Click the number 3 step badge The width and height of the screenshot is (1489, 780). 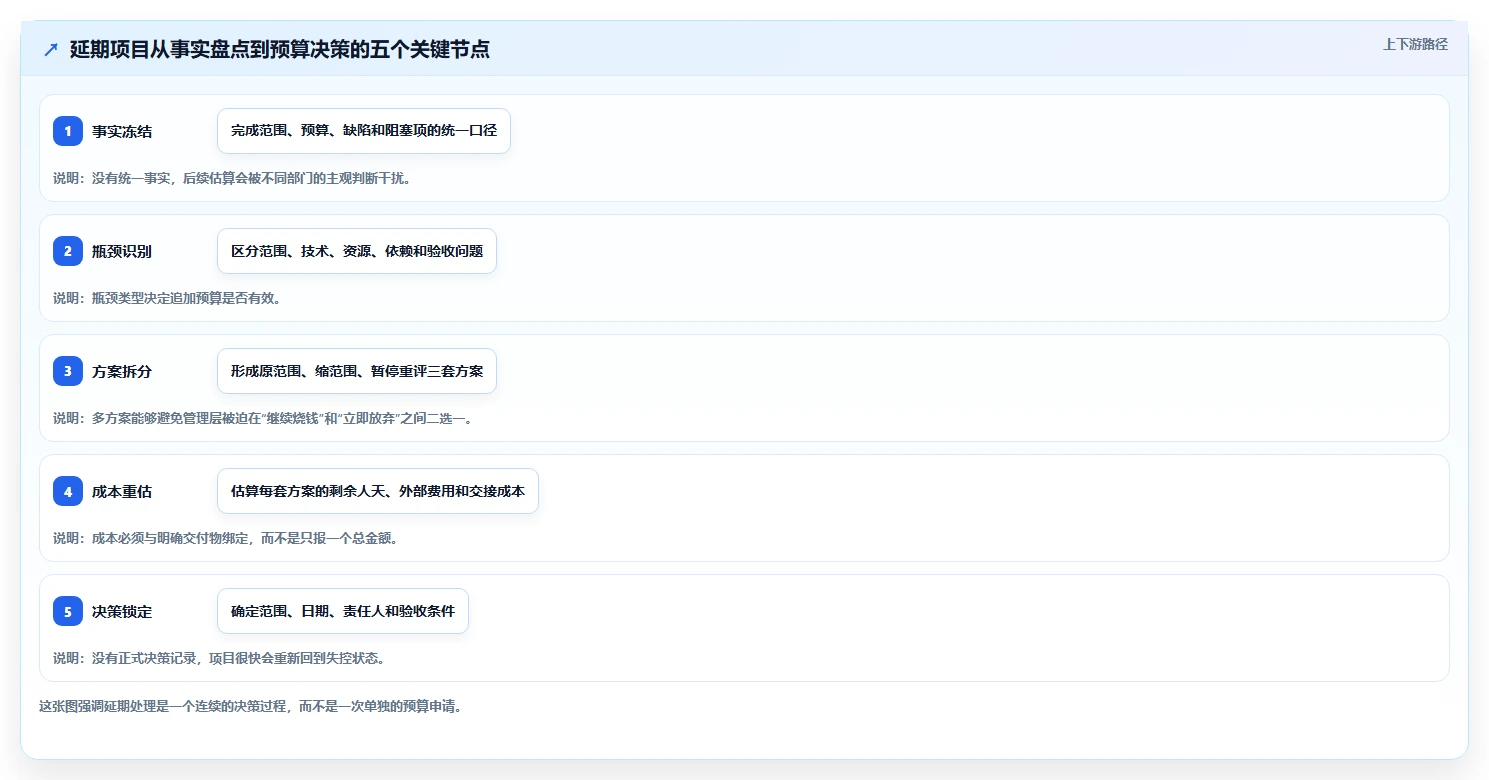point(68,371)
